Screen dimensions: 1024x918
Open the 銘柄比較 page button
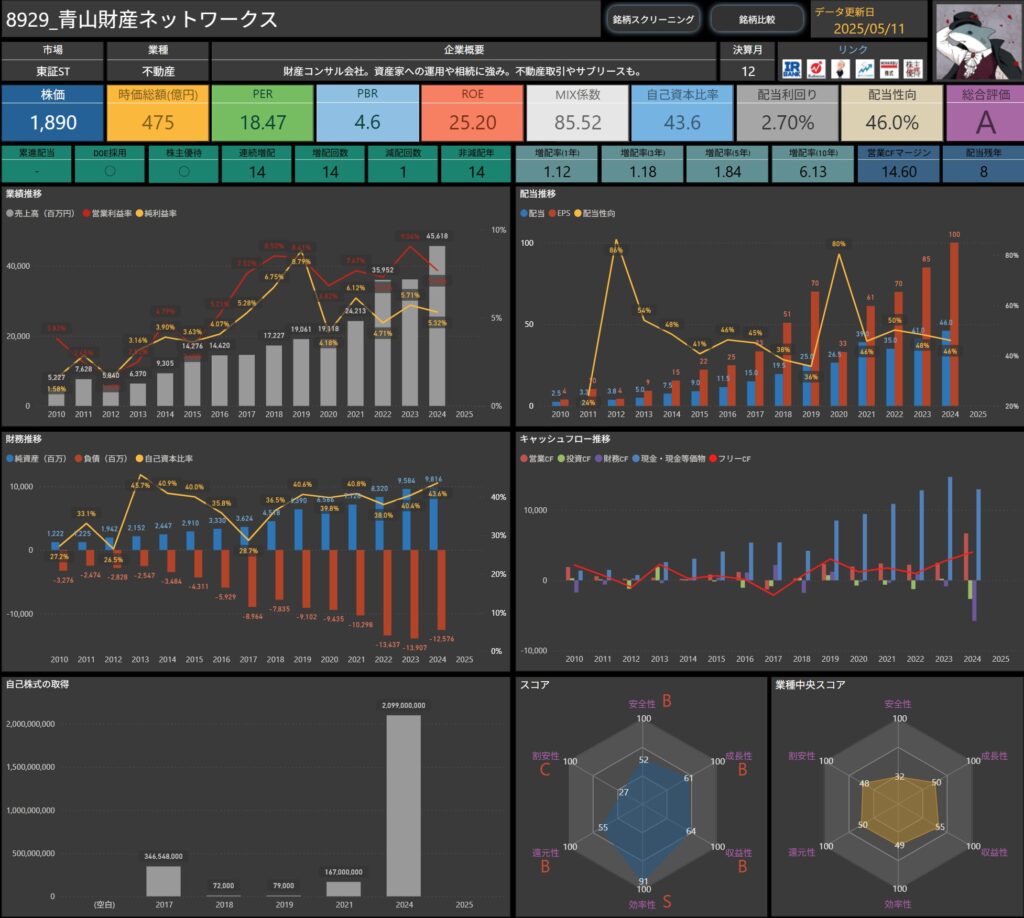[757, 20]
